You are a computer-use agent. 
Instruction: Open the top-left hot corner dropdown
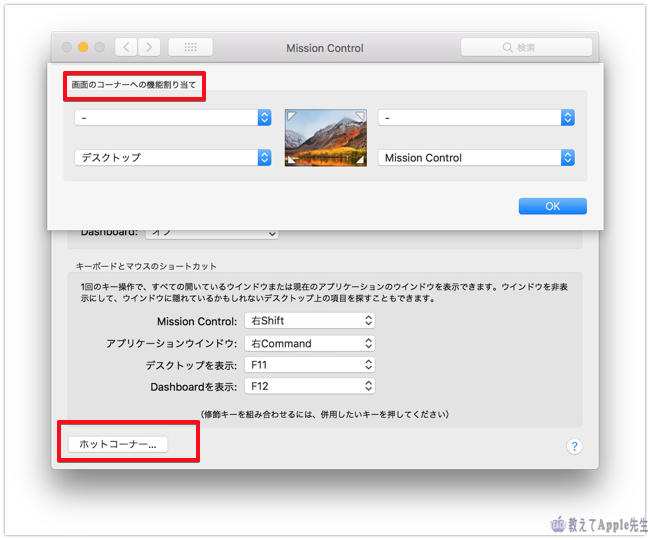click(x=173, y=118)
